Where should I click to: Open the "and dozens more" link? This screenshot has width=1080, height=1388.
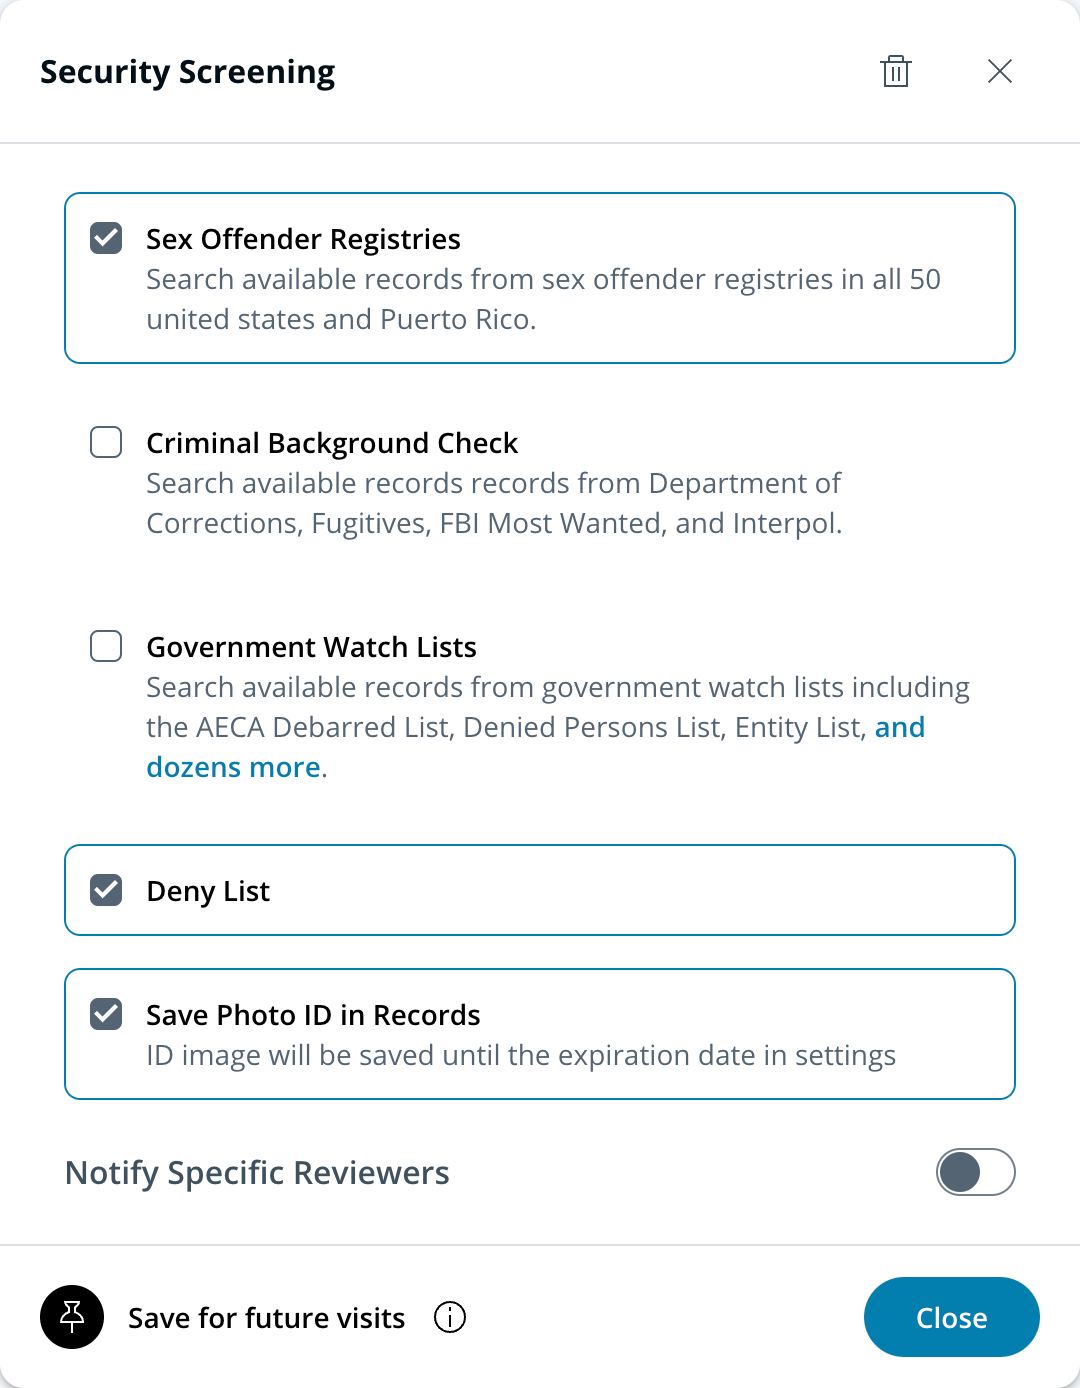point(233,767)
